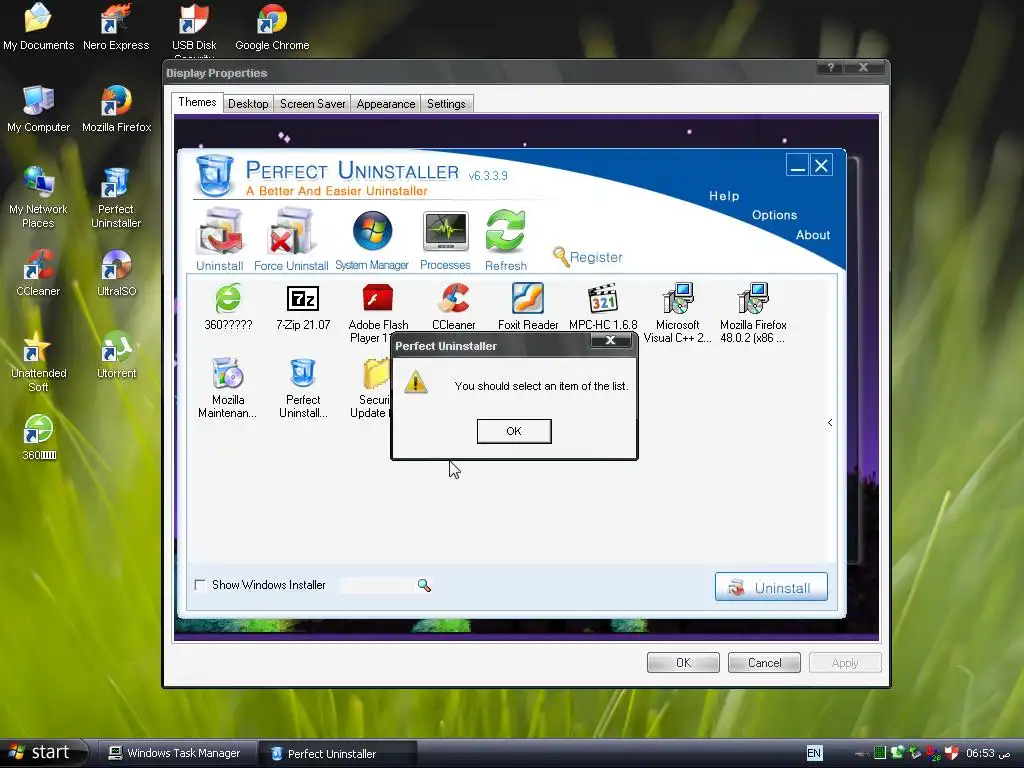Open System Manager
This screenshot has height=768, width=1024.
click(x=372, y=239)
